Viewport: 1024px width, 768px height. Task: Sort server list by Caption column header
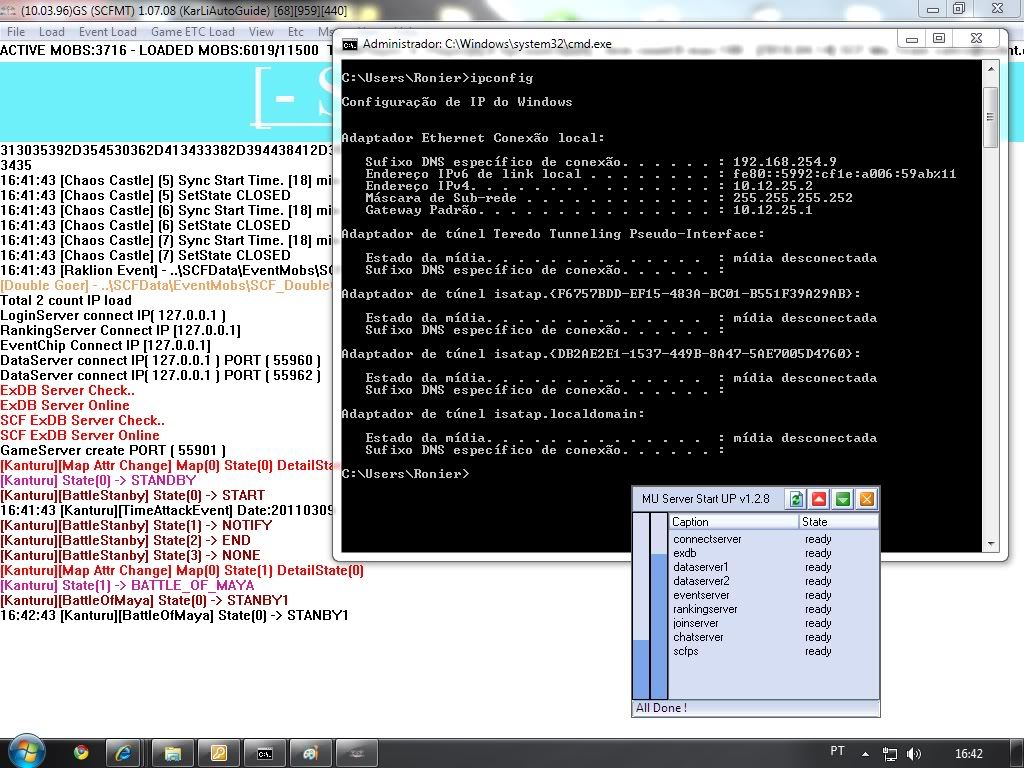click(x=733, y=522)
